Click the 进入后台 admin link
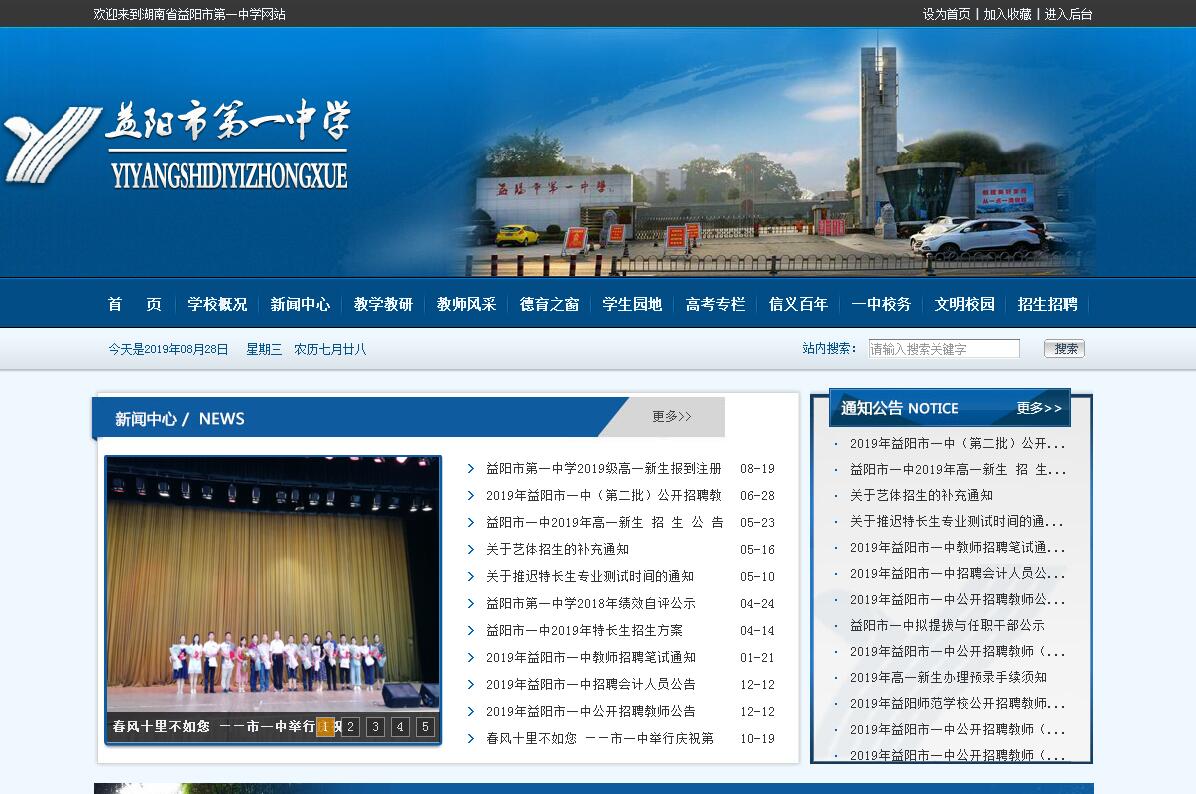This screenshot has height=794, width=1196. pos(1068,14)
